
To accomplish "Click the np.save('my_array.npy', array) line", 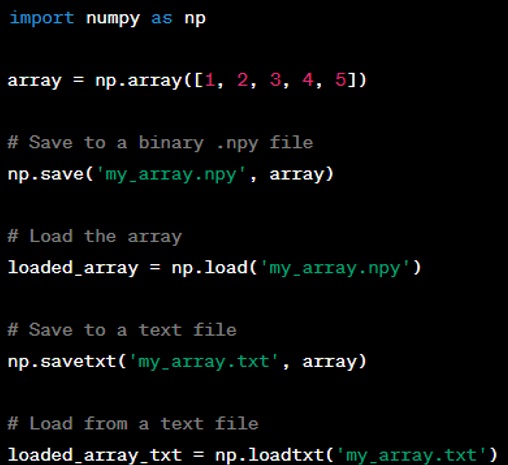I will pyautogui.click(x=170, y=174).
